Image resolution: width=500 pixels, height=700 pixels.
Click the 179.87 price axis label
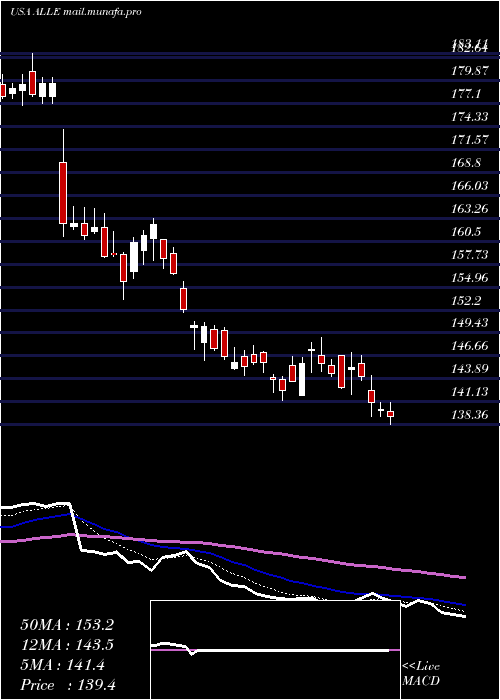point(470,71)
